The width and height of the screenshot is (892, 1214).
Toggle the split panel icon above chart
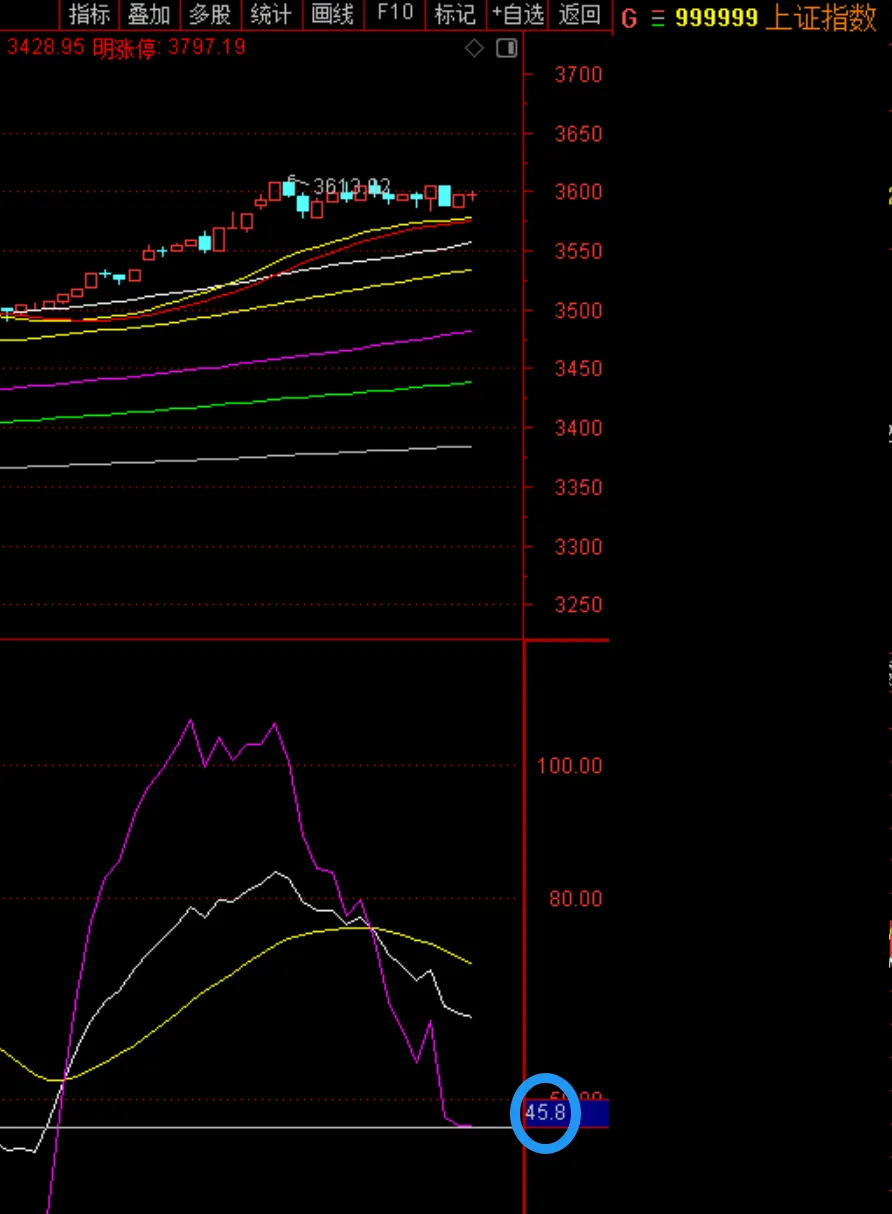point(507,48)
